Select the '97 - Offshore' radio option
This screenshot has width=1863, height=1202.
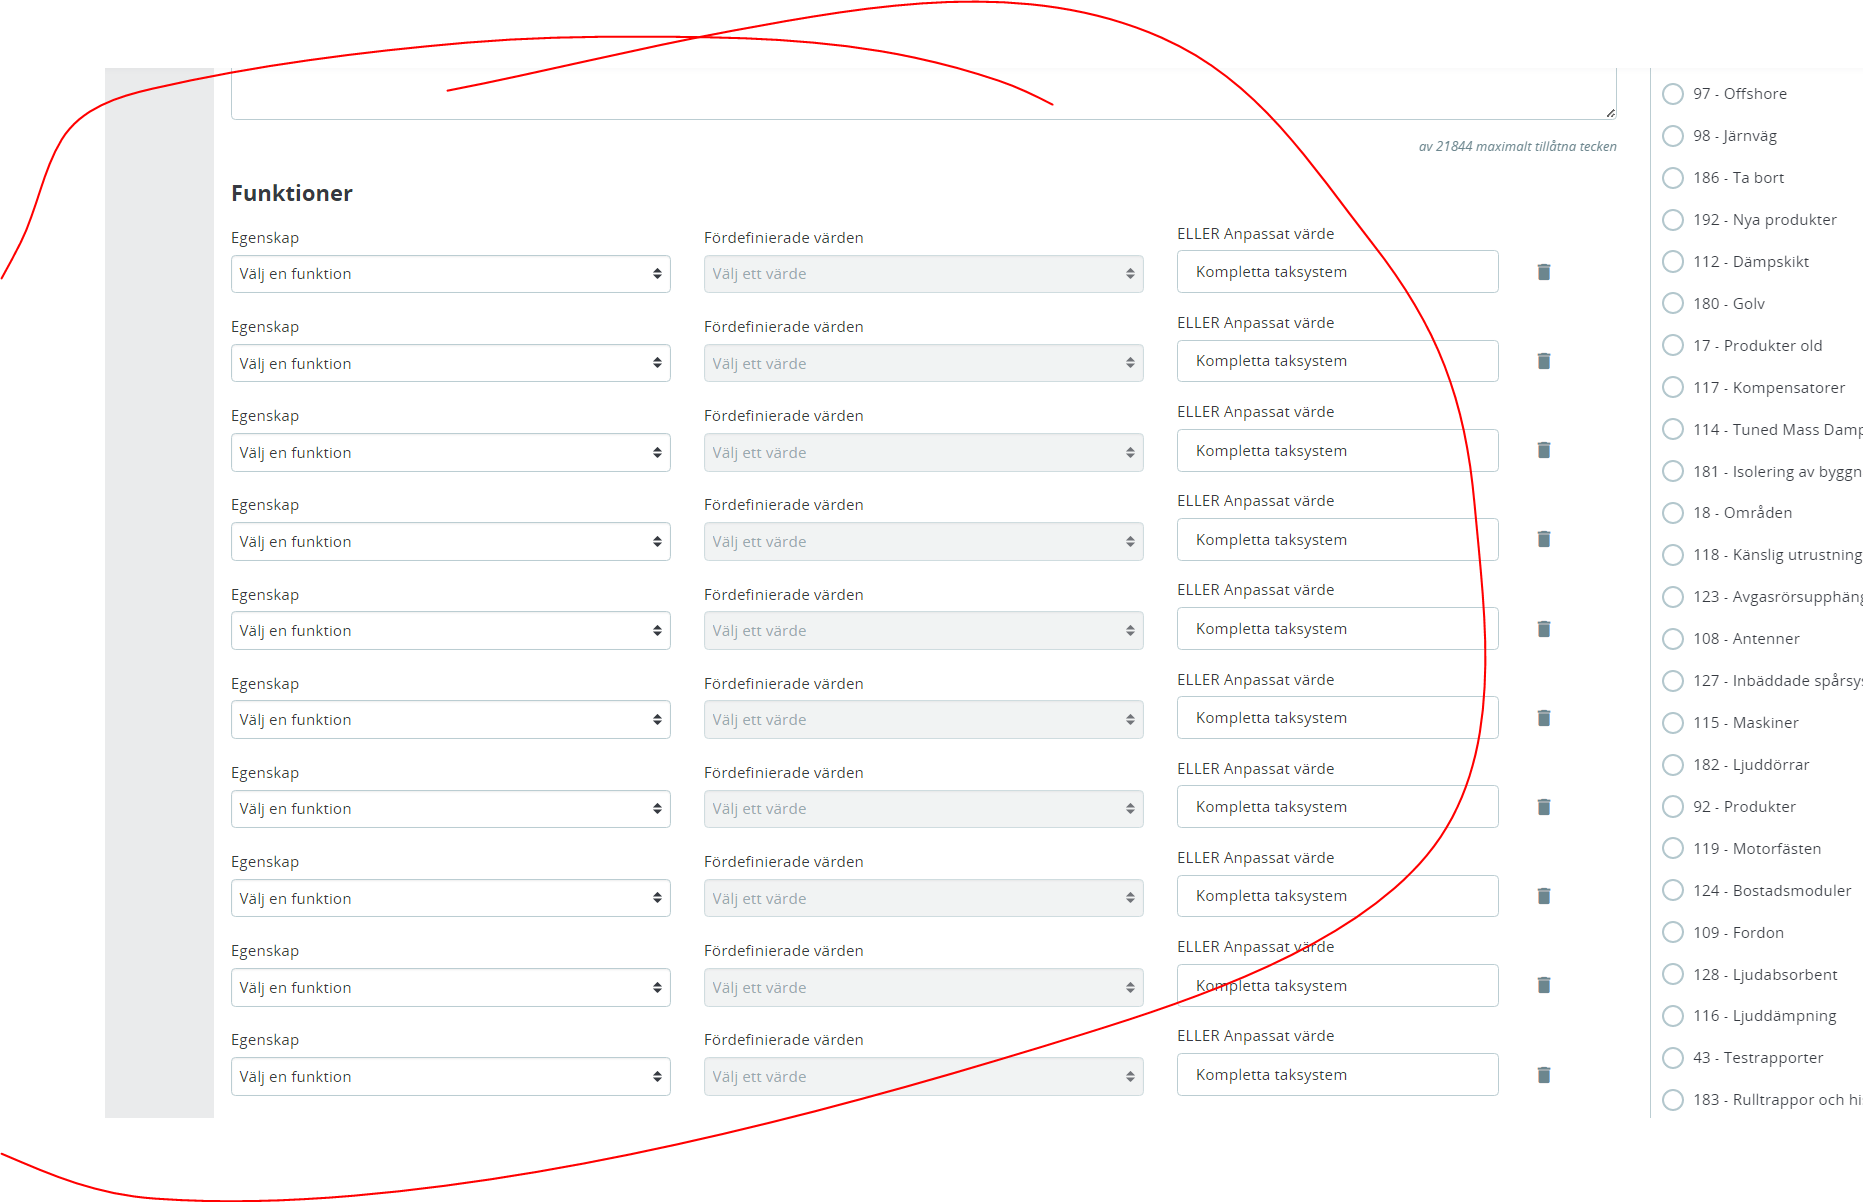[x=1673, y=94]
